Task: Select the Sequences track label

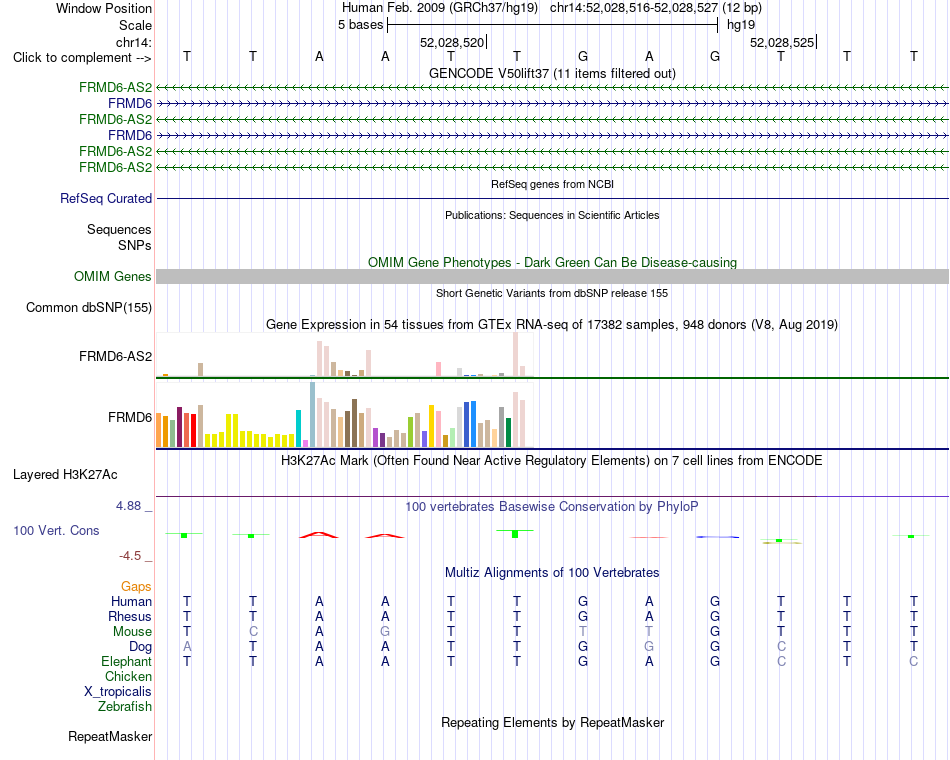Action: [x=119, y=229]
